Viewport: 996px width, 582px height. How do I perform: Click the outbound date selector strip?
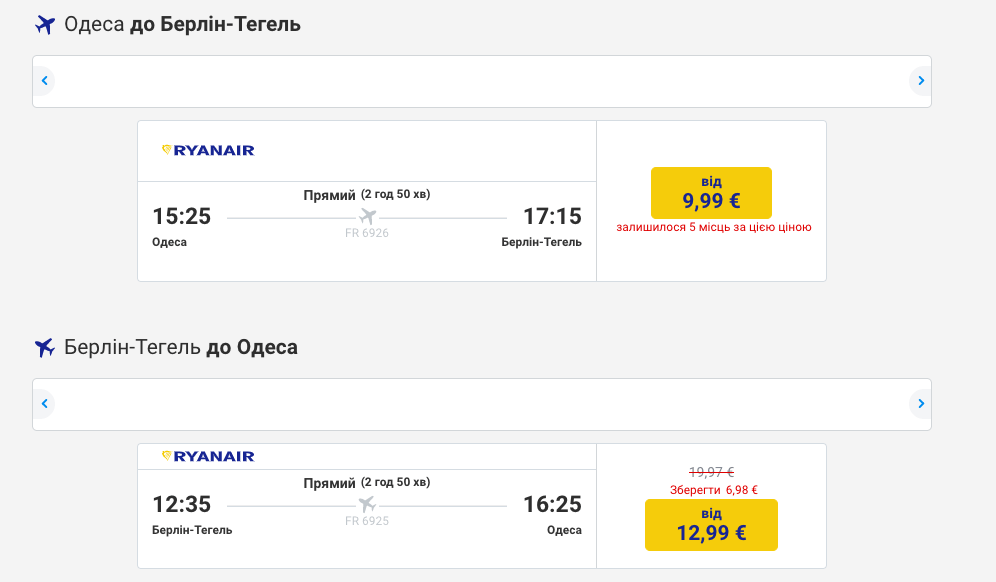(x=482, y=81)
